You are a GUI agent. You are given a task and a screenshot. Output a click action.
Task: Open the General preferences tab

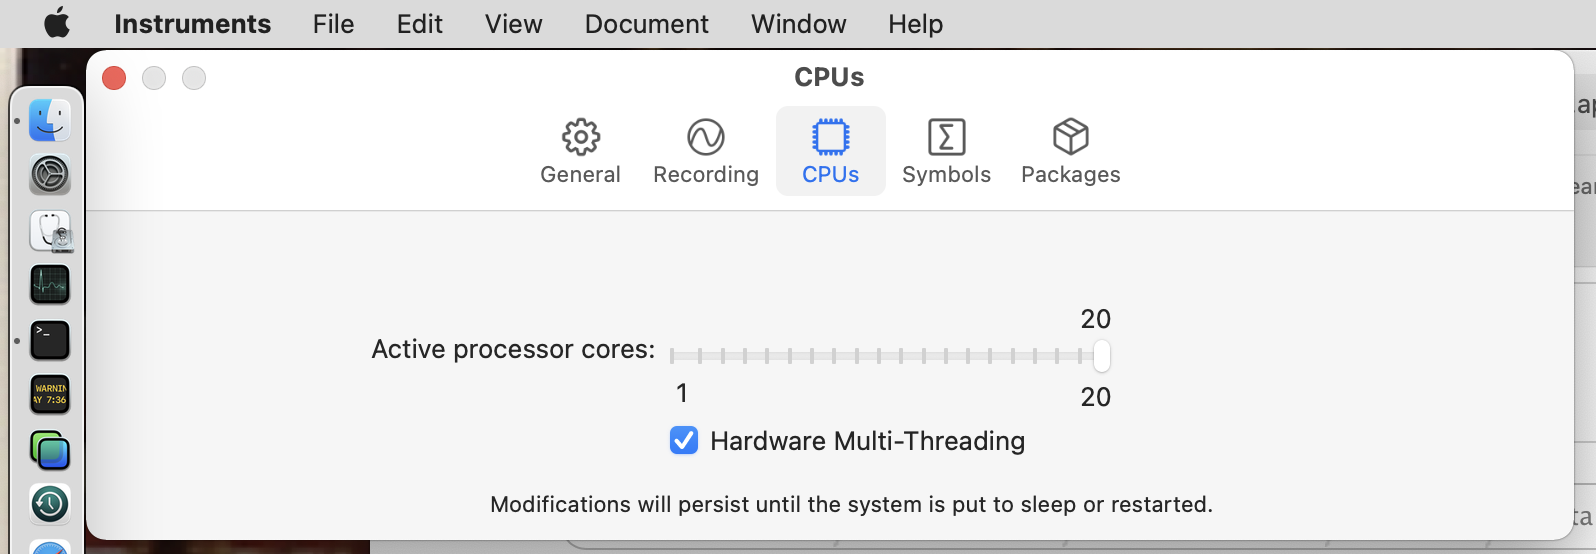tap(580, 152)
